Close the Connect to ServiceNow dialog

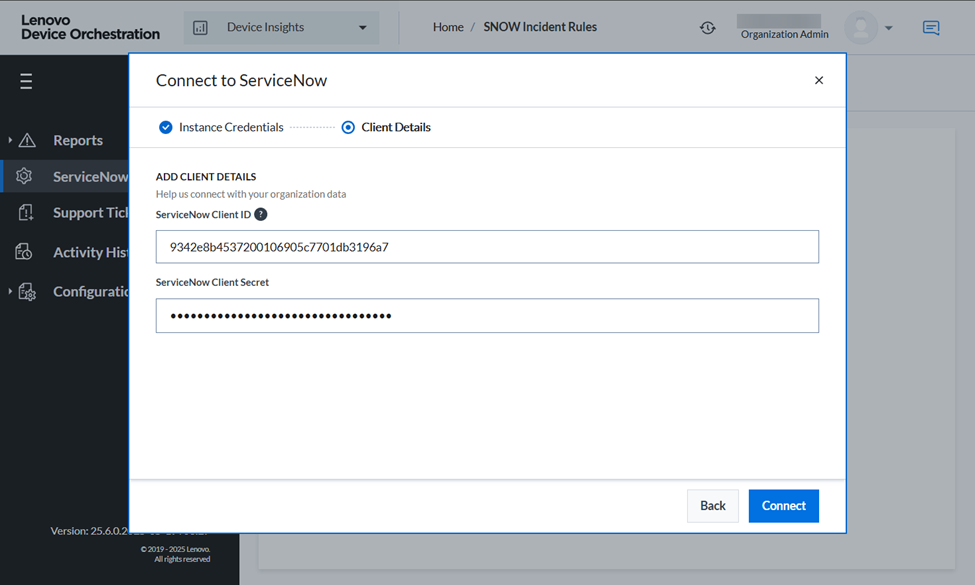pos(819,80)
